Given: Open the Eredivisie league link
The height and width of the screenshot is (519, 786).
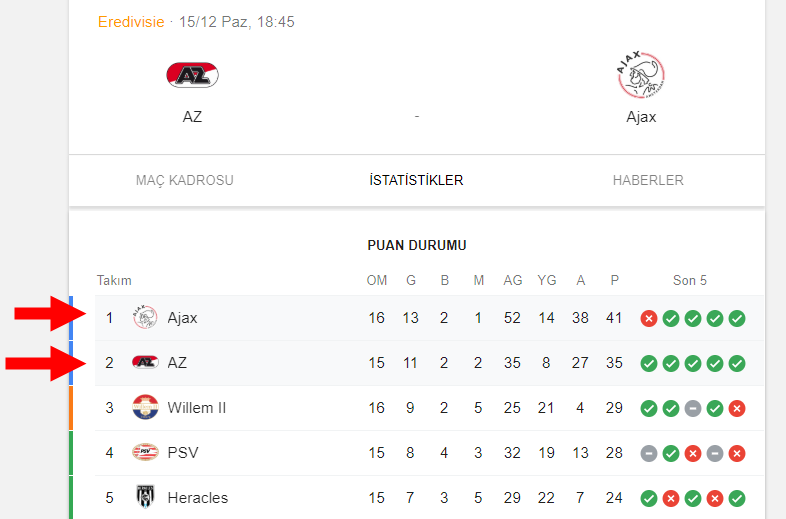Looking at the screenshot, I should coord(131,22).
